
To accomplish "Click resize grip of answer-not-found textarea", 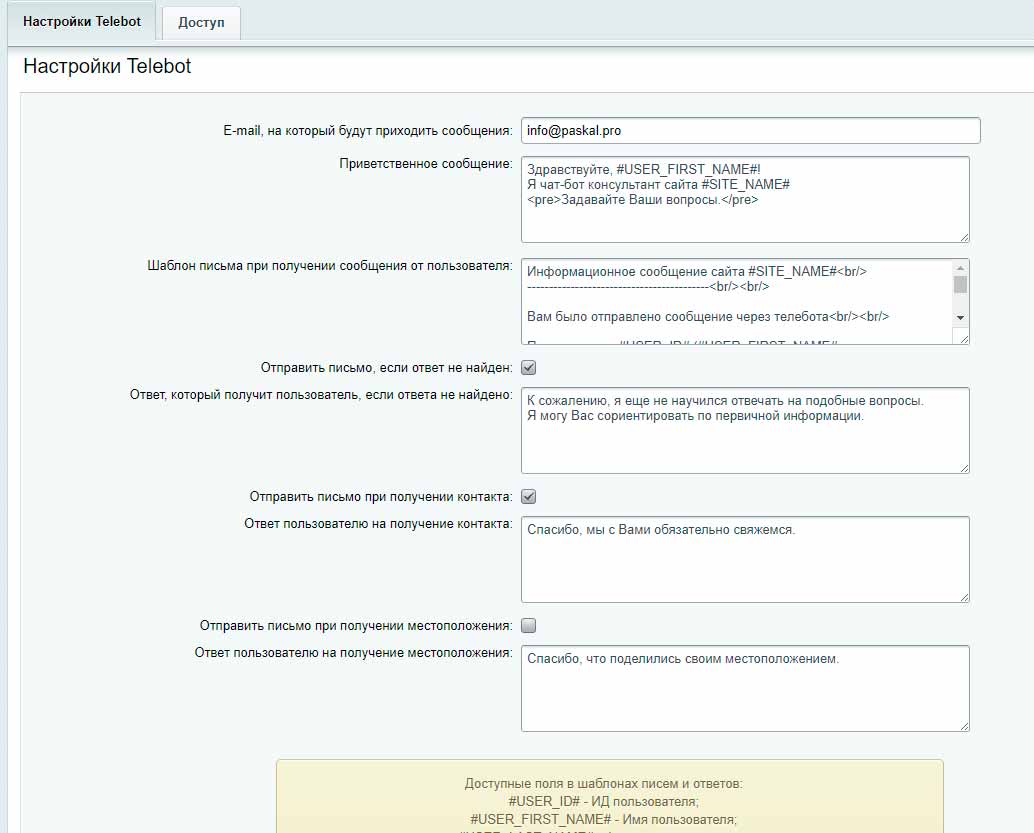I will pyautogui.click(x=964, y=467).
